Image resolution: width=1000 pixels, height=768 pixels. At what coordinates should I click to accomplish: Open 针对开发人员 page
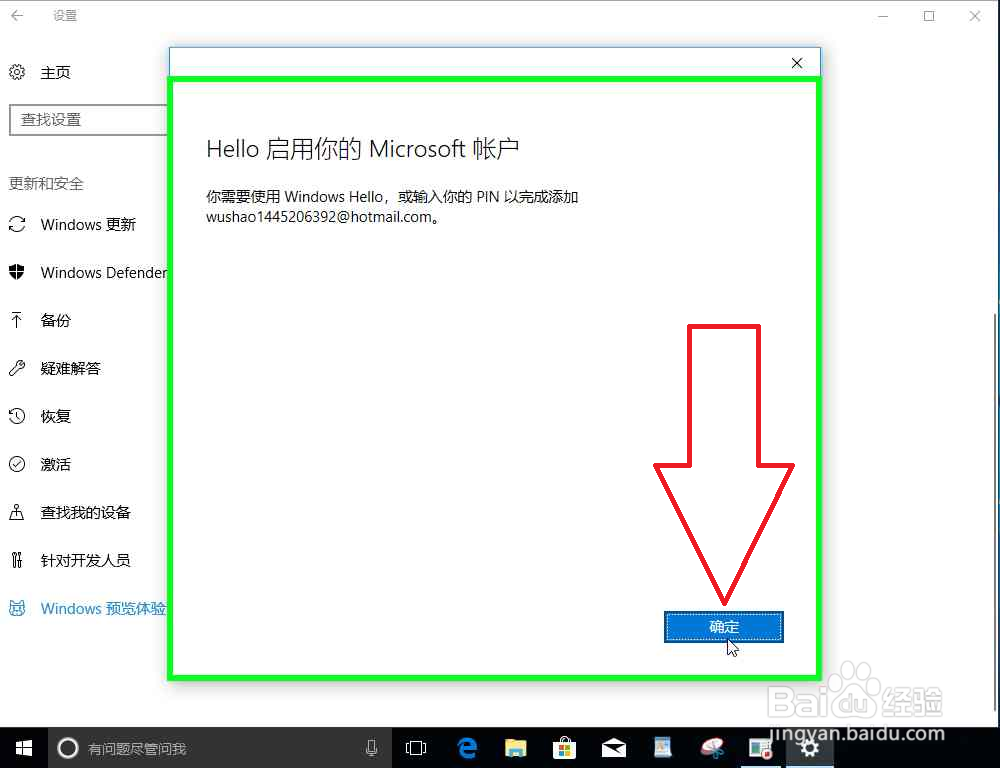(x=84, y=560)
